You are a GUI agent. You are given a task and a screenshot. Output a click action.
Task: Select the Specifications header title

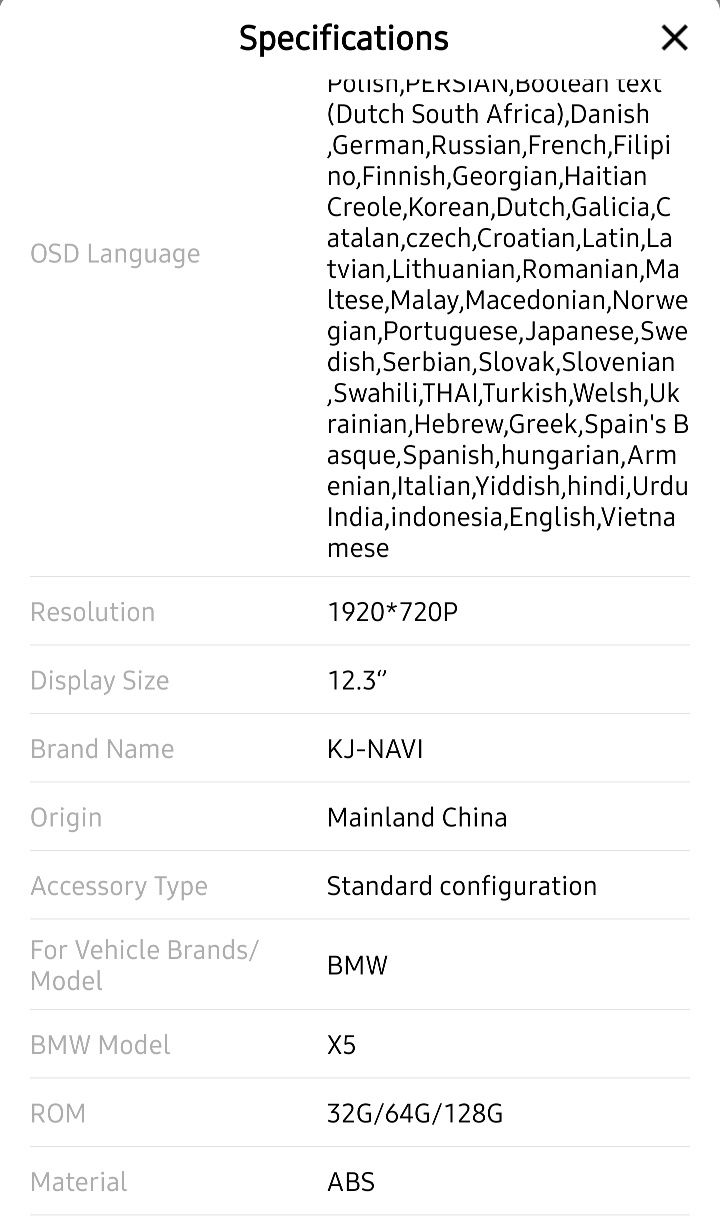coord(344,38)
